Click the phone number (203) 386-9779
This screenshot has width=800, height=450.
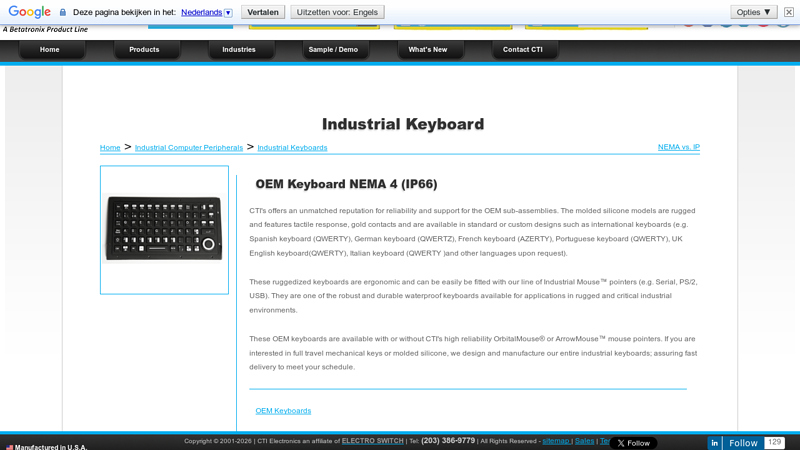[x=448, y=440]
